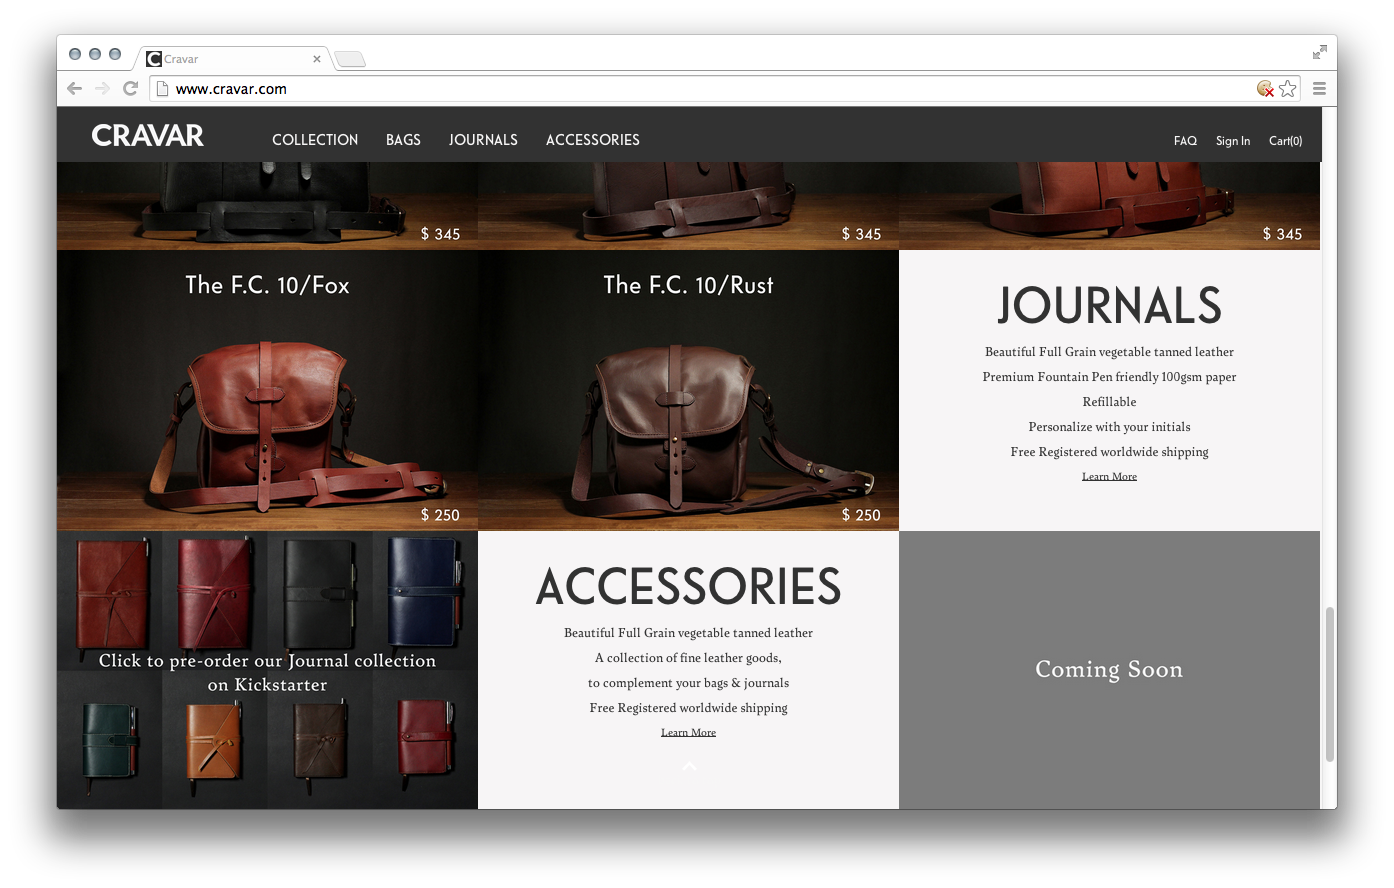Bookmark page with the star icon
Screen dimensions: 1394x888
[1288, 89]
